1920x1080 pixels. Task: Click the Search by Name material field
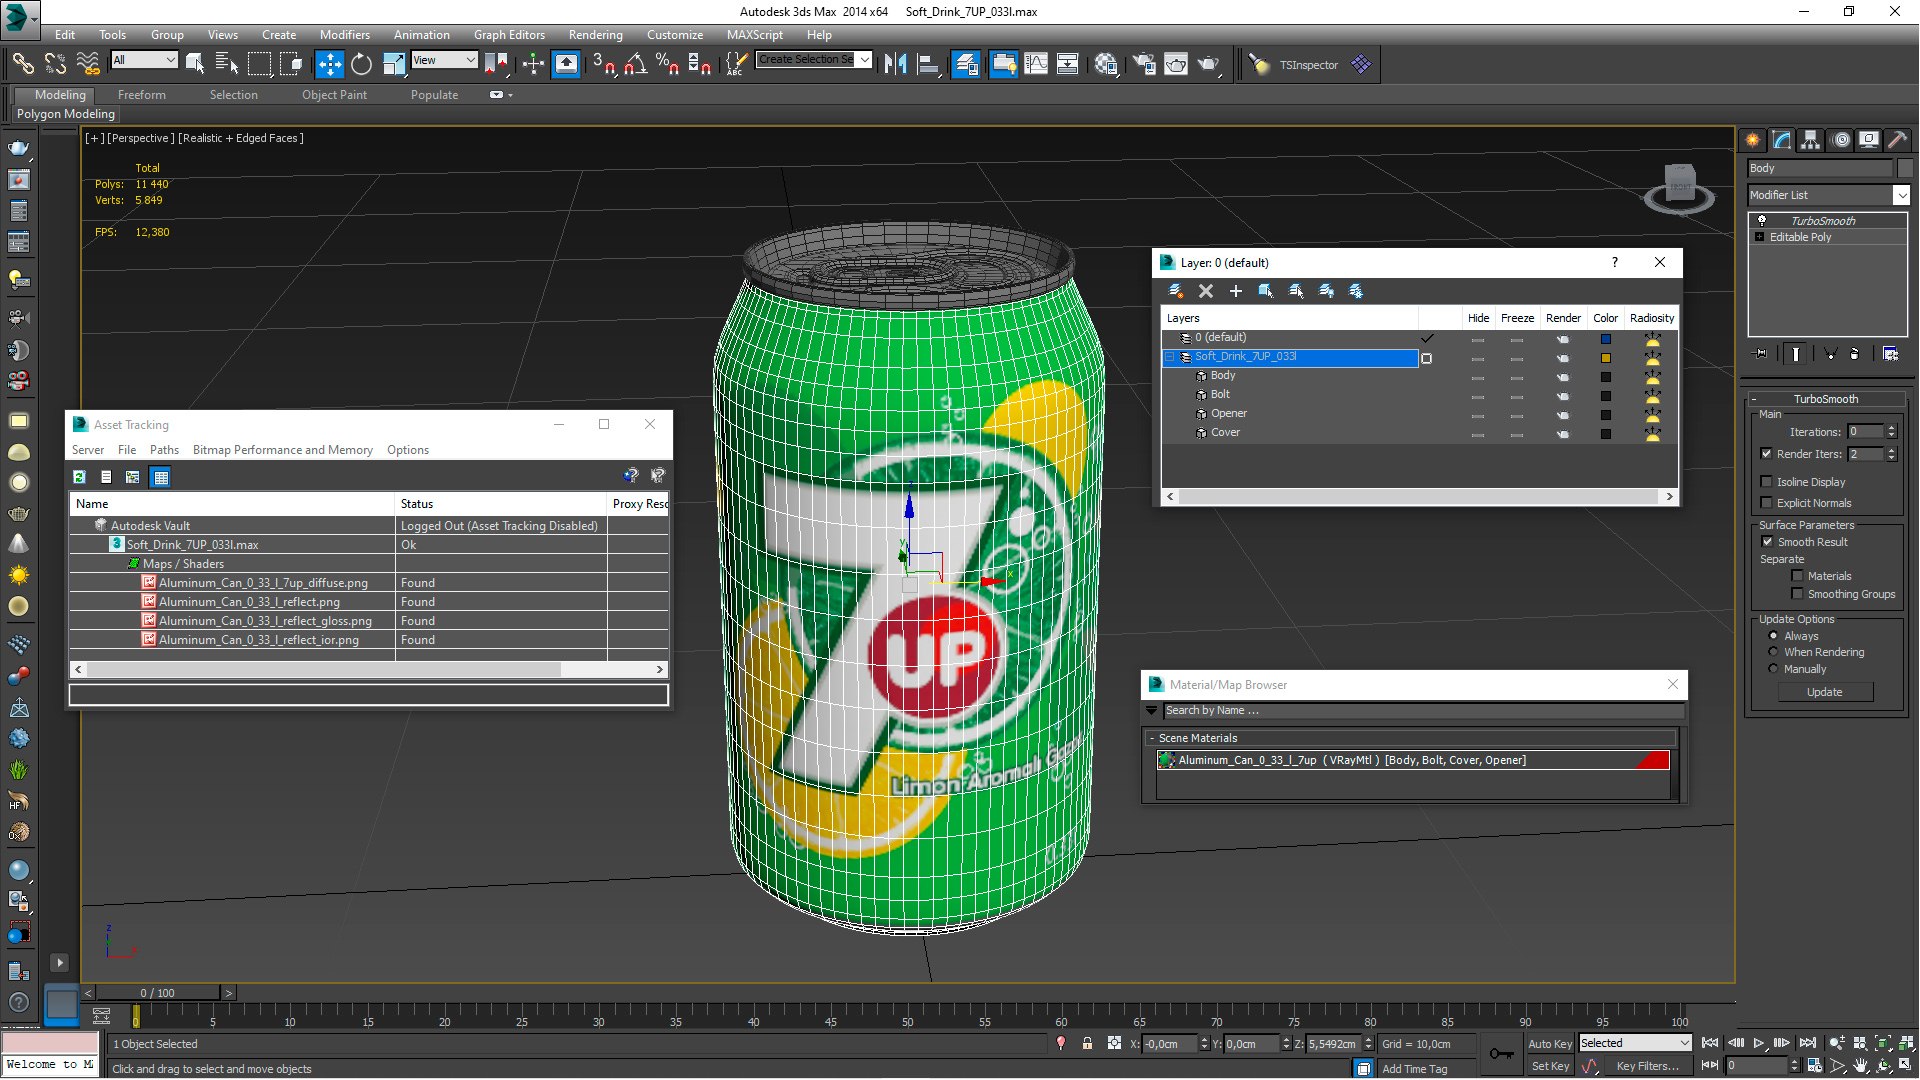pyautogui.click(x=1424, y=711)
